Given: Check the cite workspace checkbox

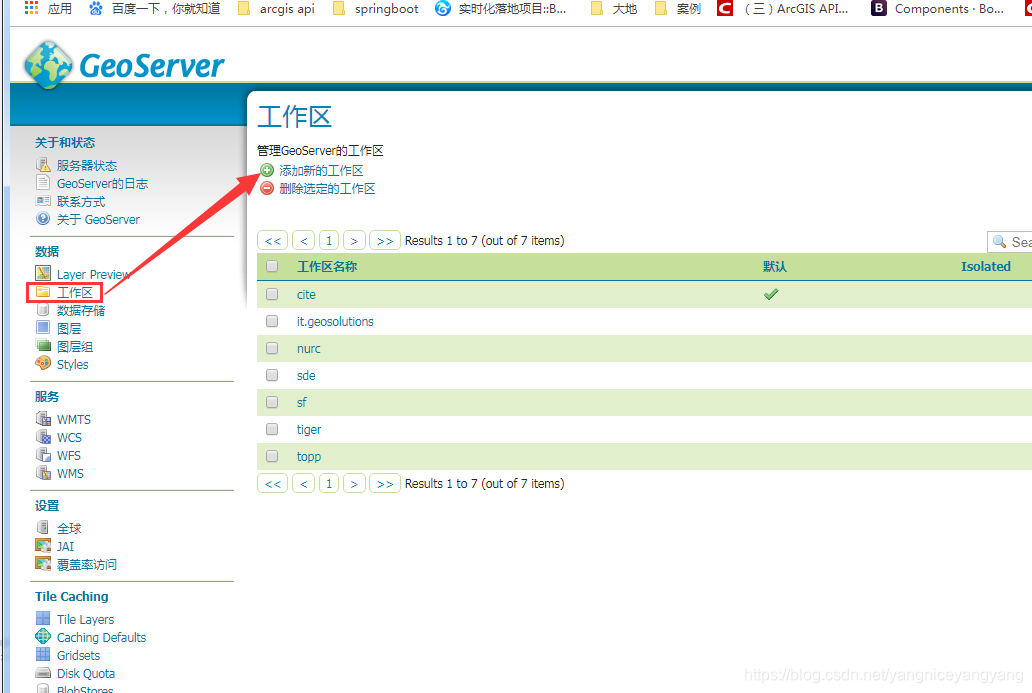Looking at the screenshot, I should [x=272, y=294].
